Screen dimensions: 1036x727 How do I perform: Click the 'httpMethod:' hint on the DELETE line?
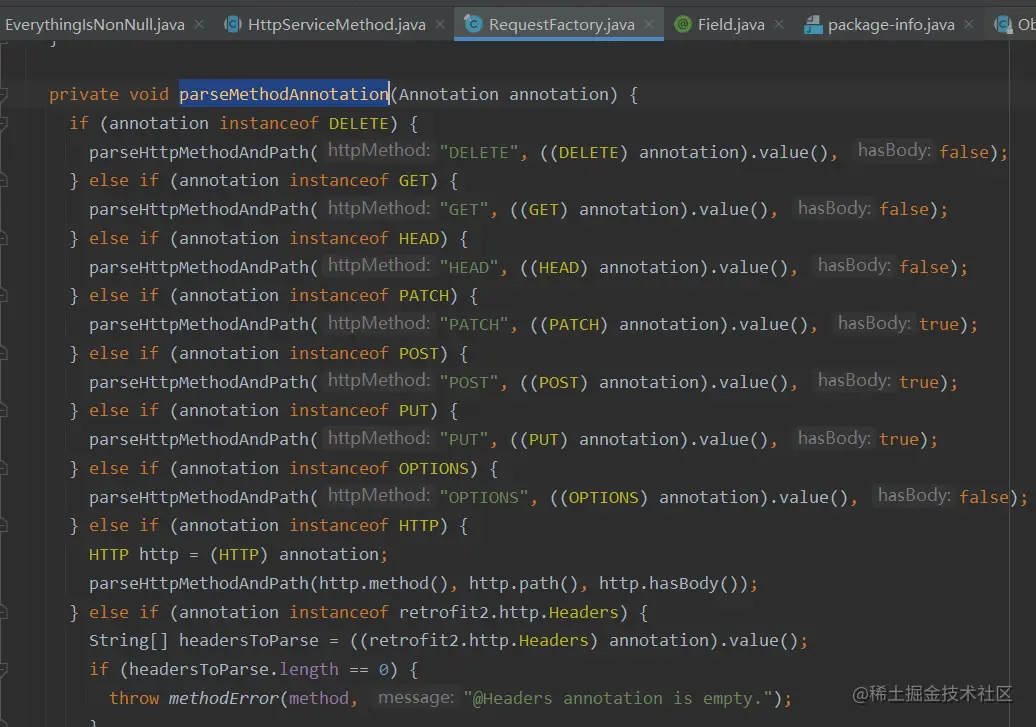(x=379, y=151)
